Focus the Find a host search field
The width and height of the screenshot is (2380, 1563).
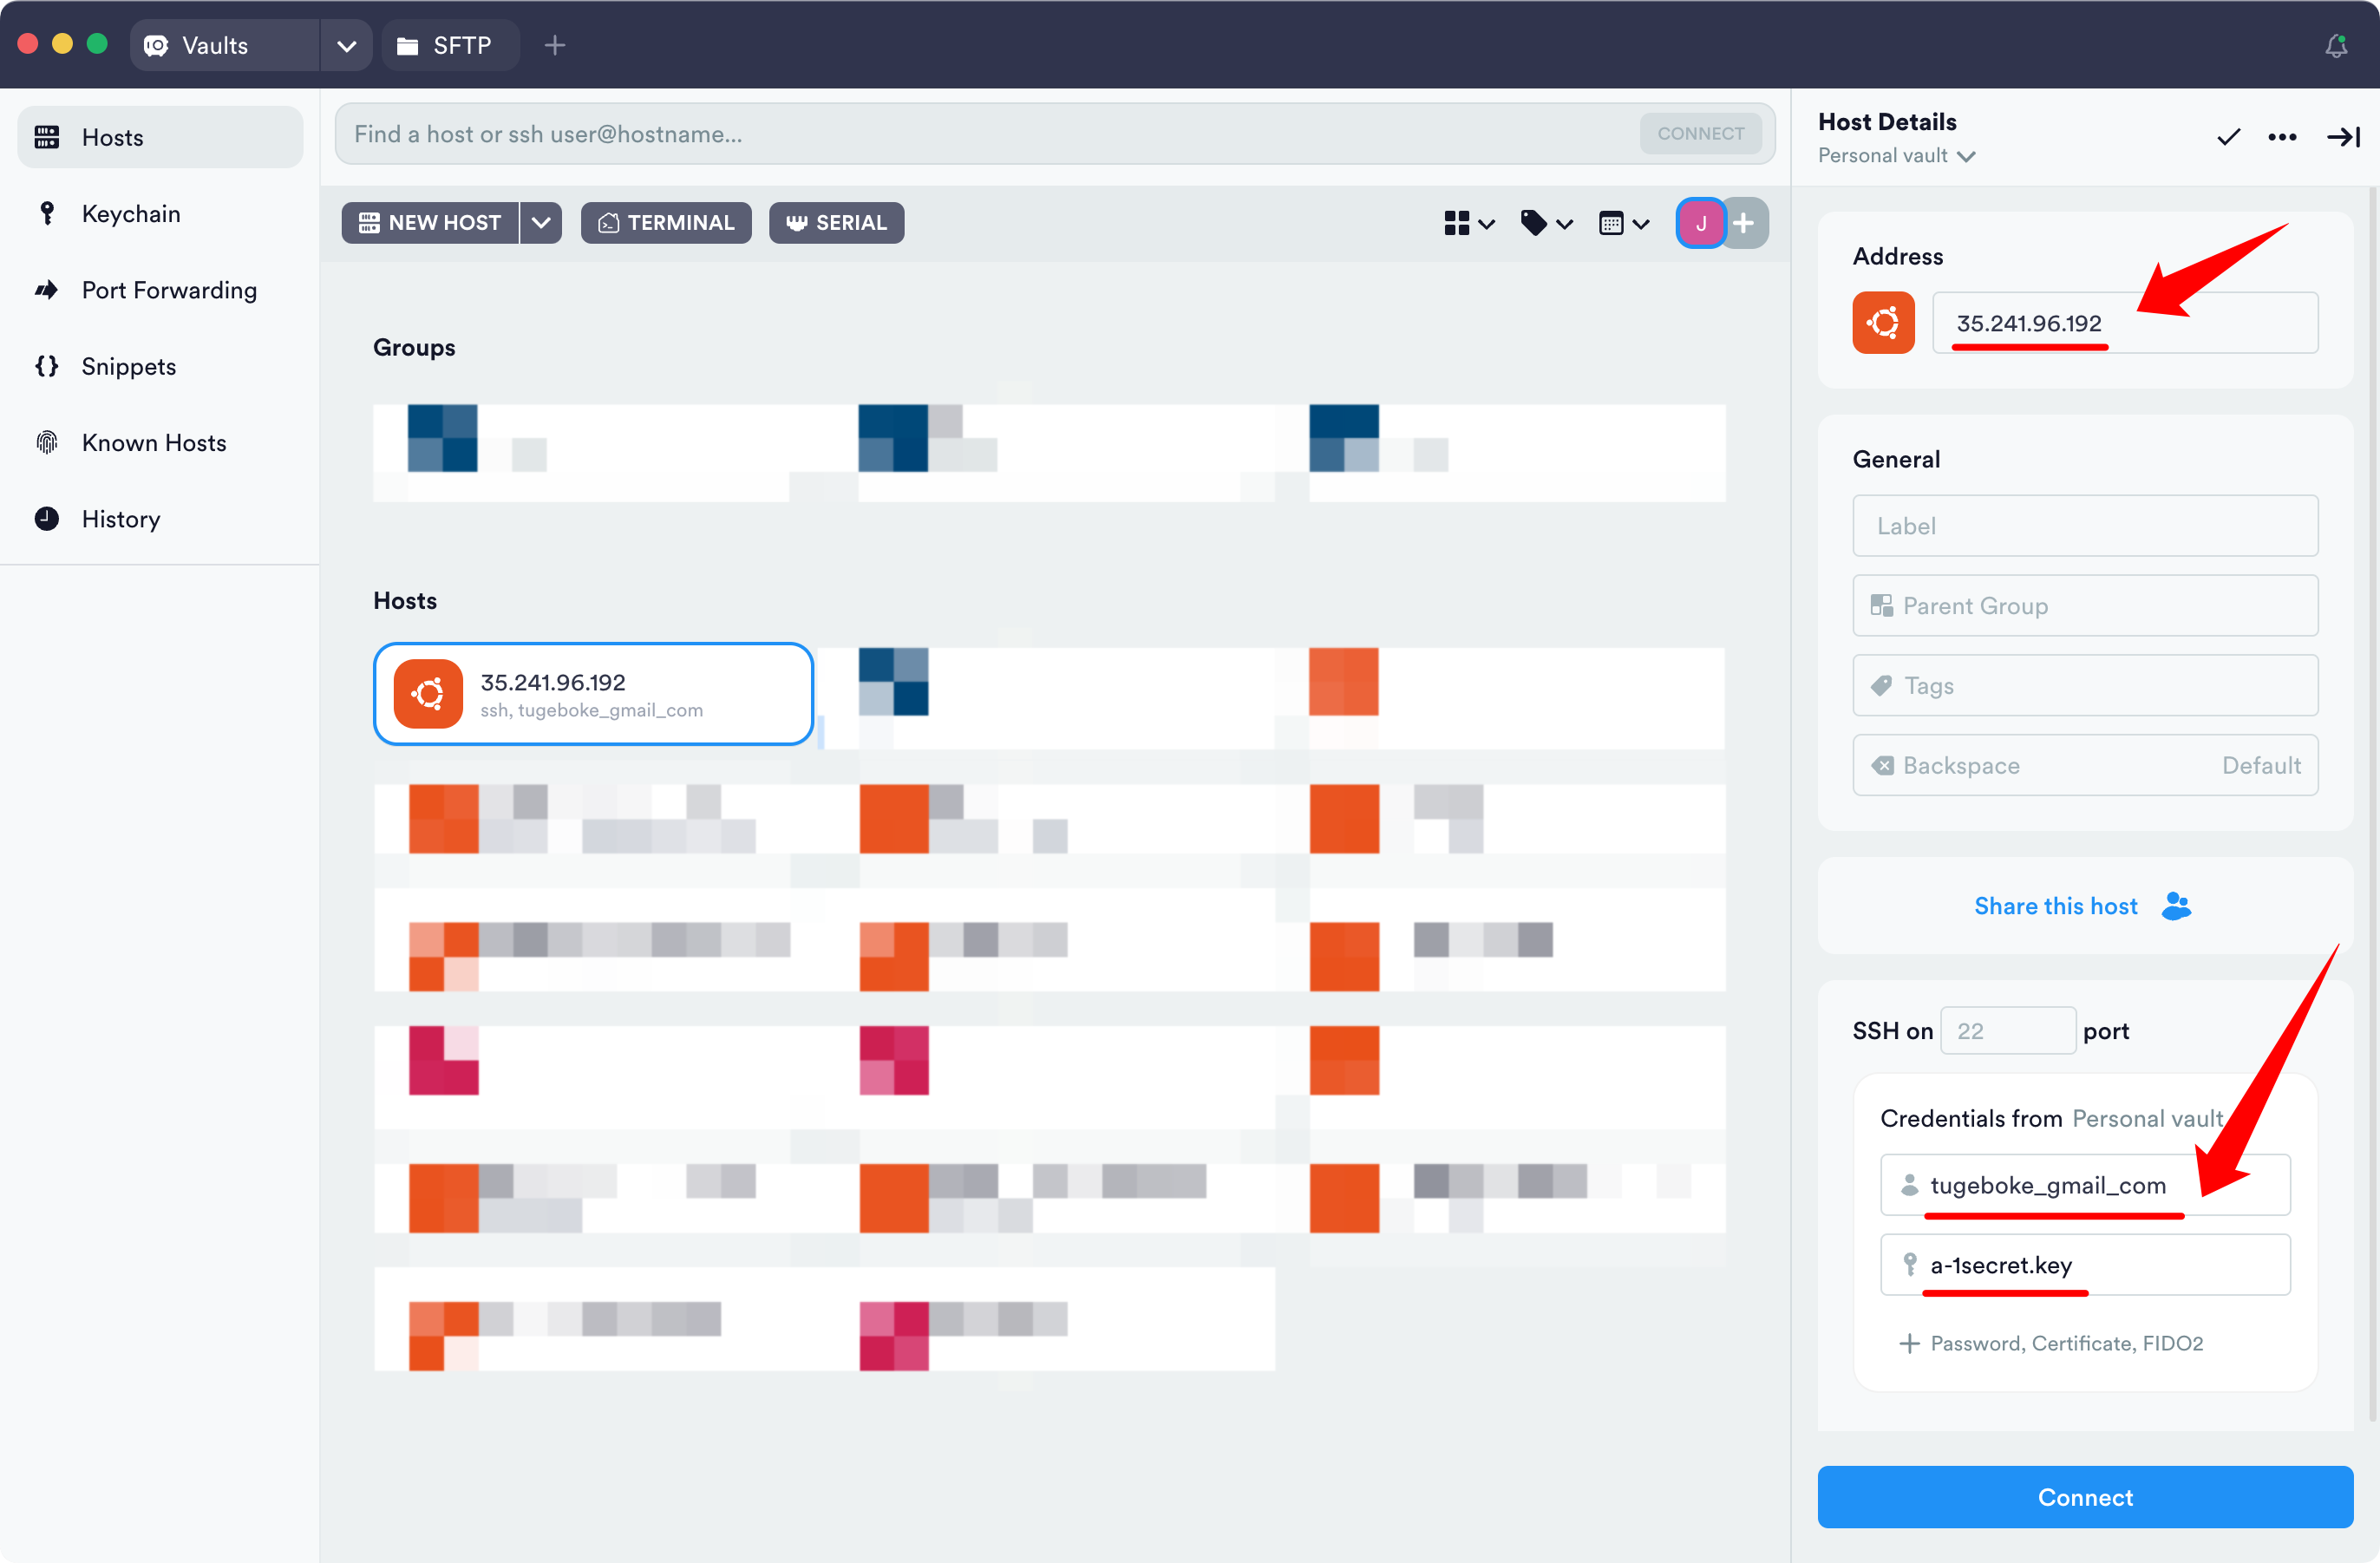990,134
